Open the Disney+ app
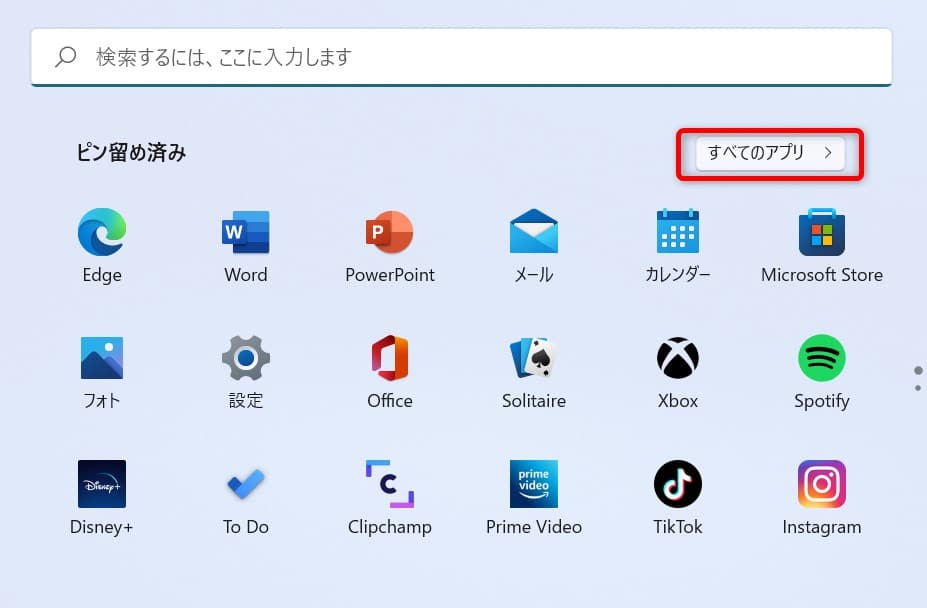 click(102, 485)
